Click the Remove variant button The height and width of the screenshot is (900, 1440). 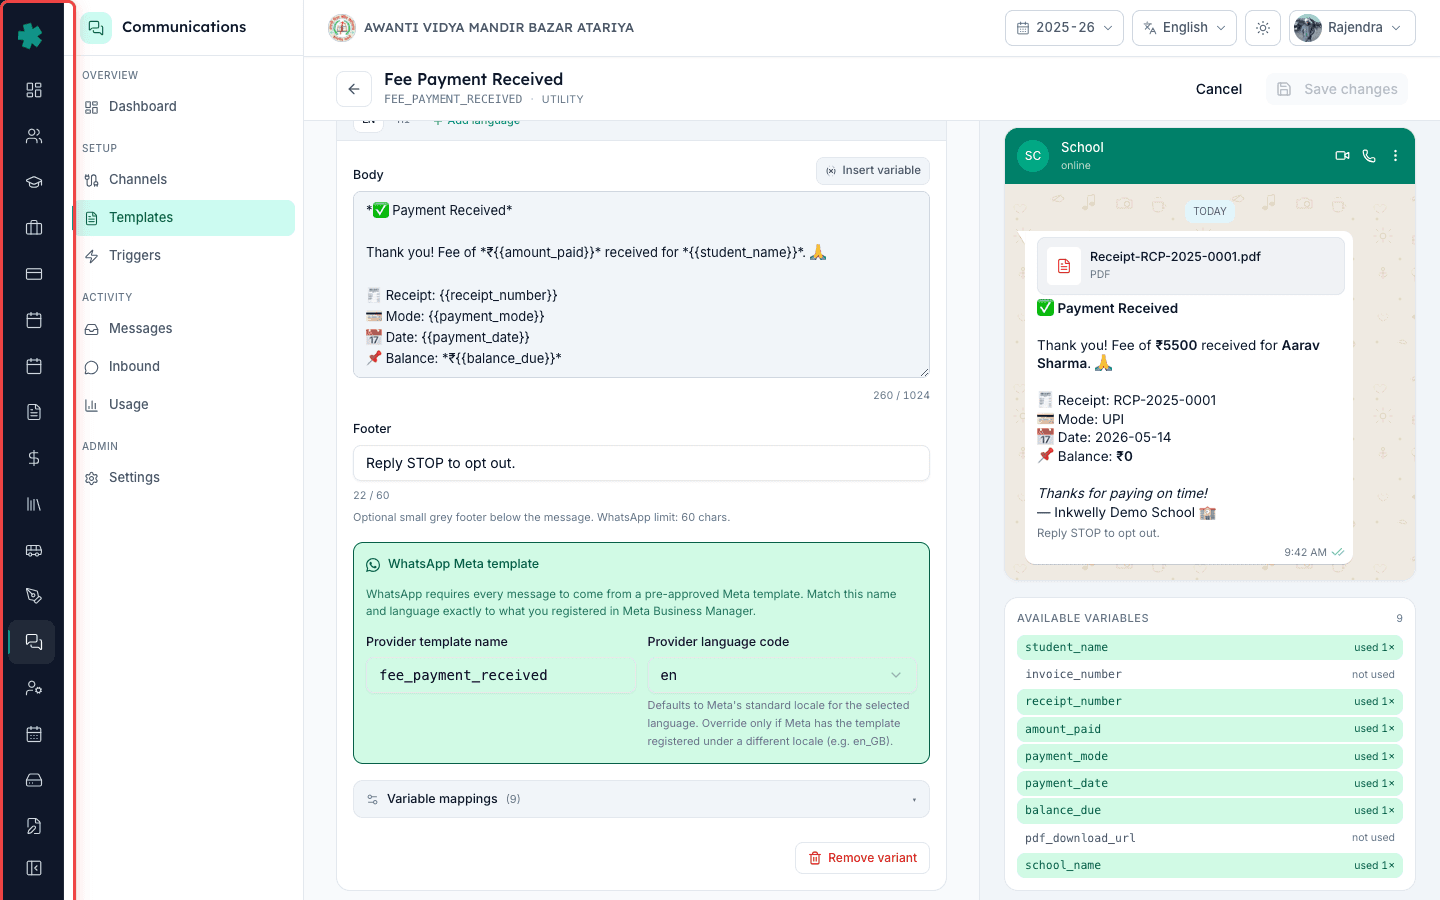coord(862,858)
